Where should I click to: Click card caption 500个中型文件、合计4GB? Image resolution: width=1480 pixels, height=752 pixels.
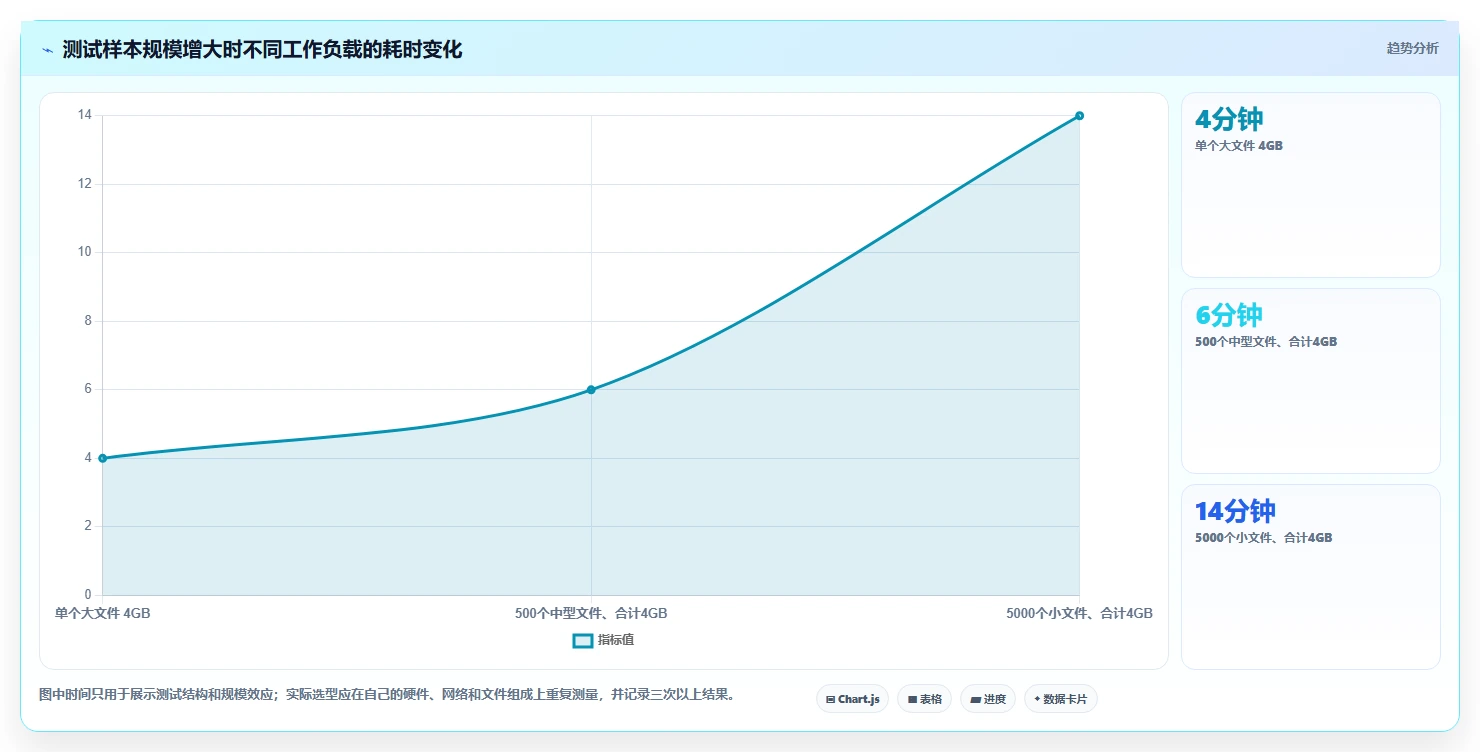(1265, 341)
